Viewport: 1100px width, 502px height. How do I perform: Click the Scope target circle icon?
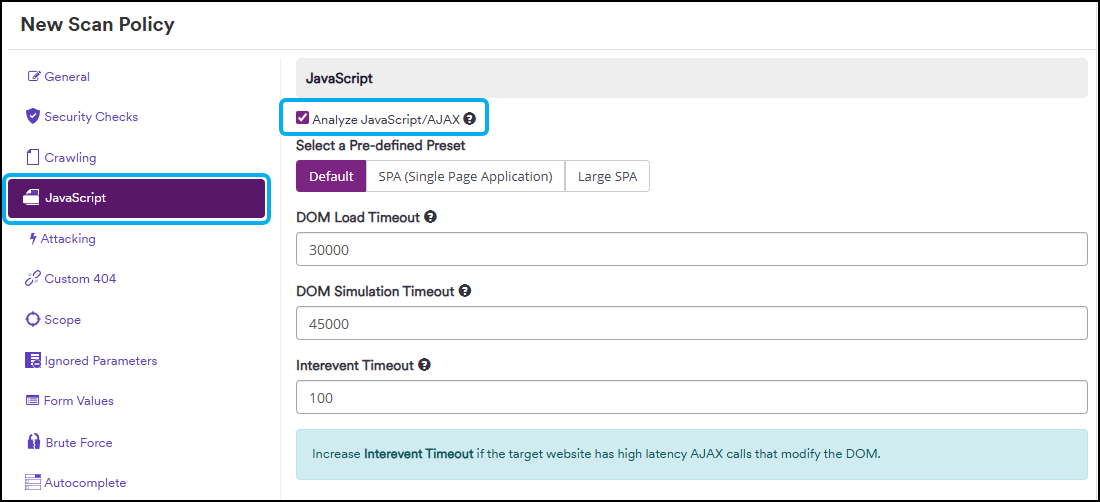(33, 320)
